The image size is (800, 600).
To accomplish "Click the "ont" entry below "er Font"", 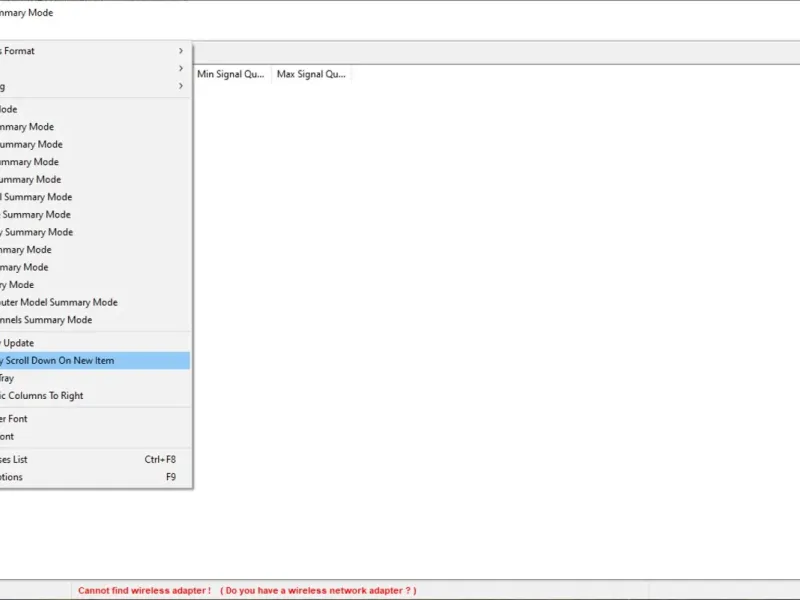I will (95, 437).
